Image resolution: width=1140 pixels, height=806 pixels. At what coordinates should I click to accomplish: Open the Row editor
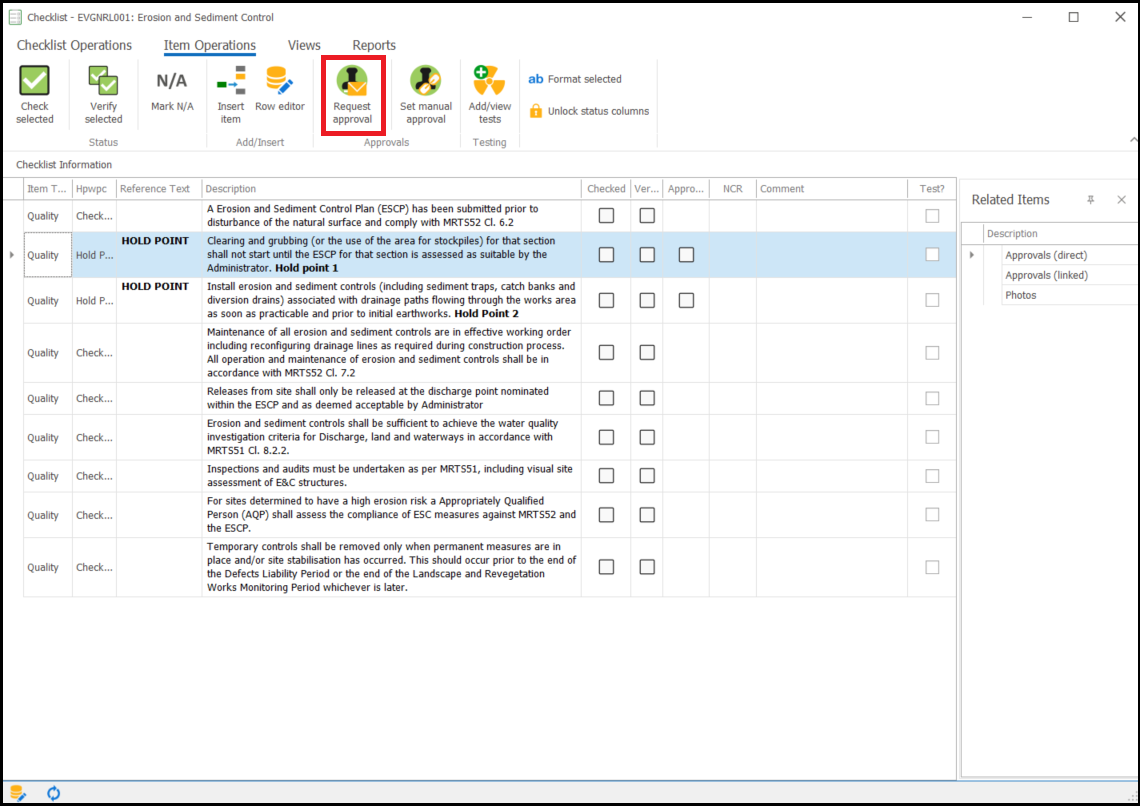[279, 82]
